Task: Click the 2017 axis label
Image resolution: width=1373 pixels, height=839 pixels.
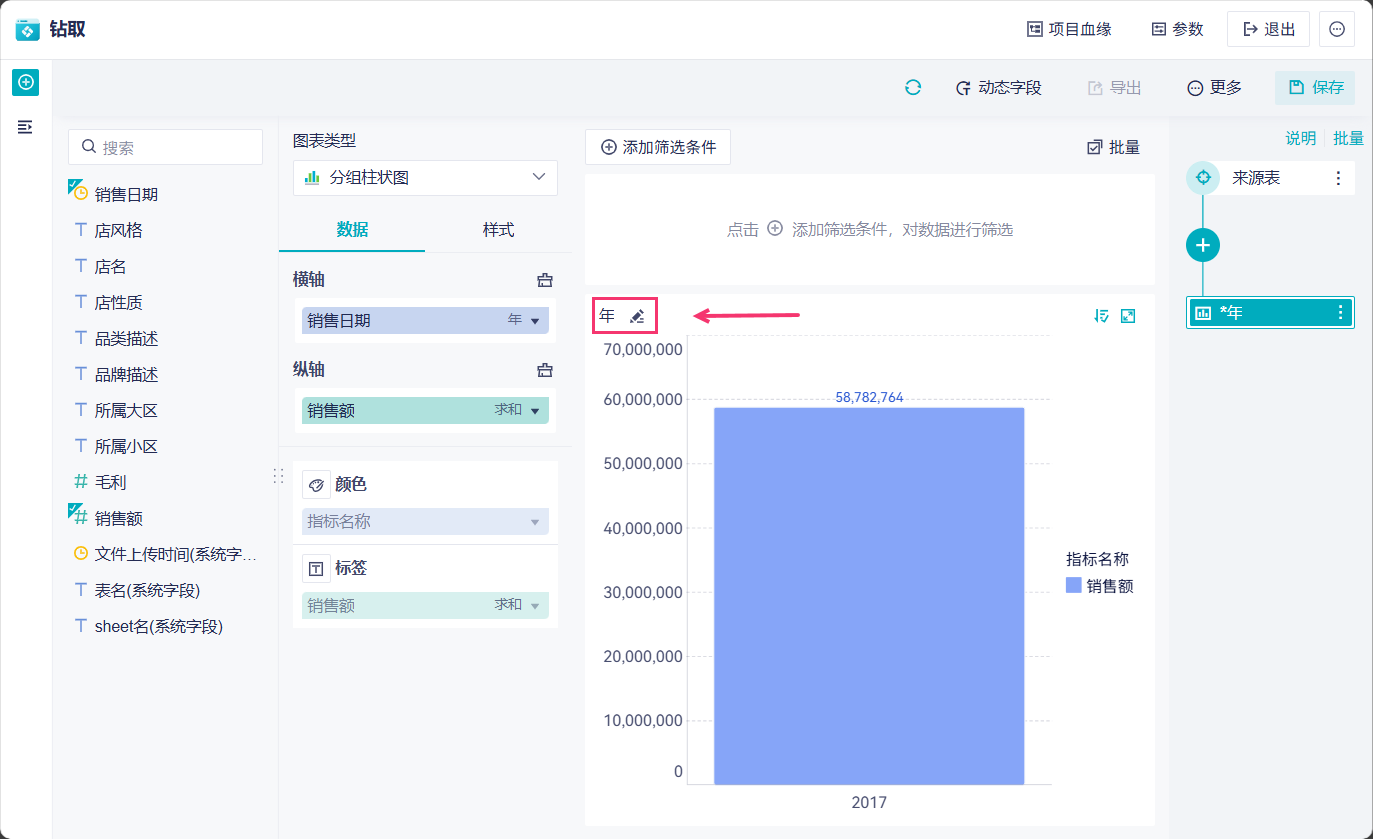Action: [x=869, y=802]
